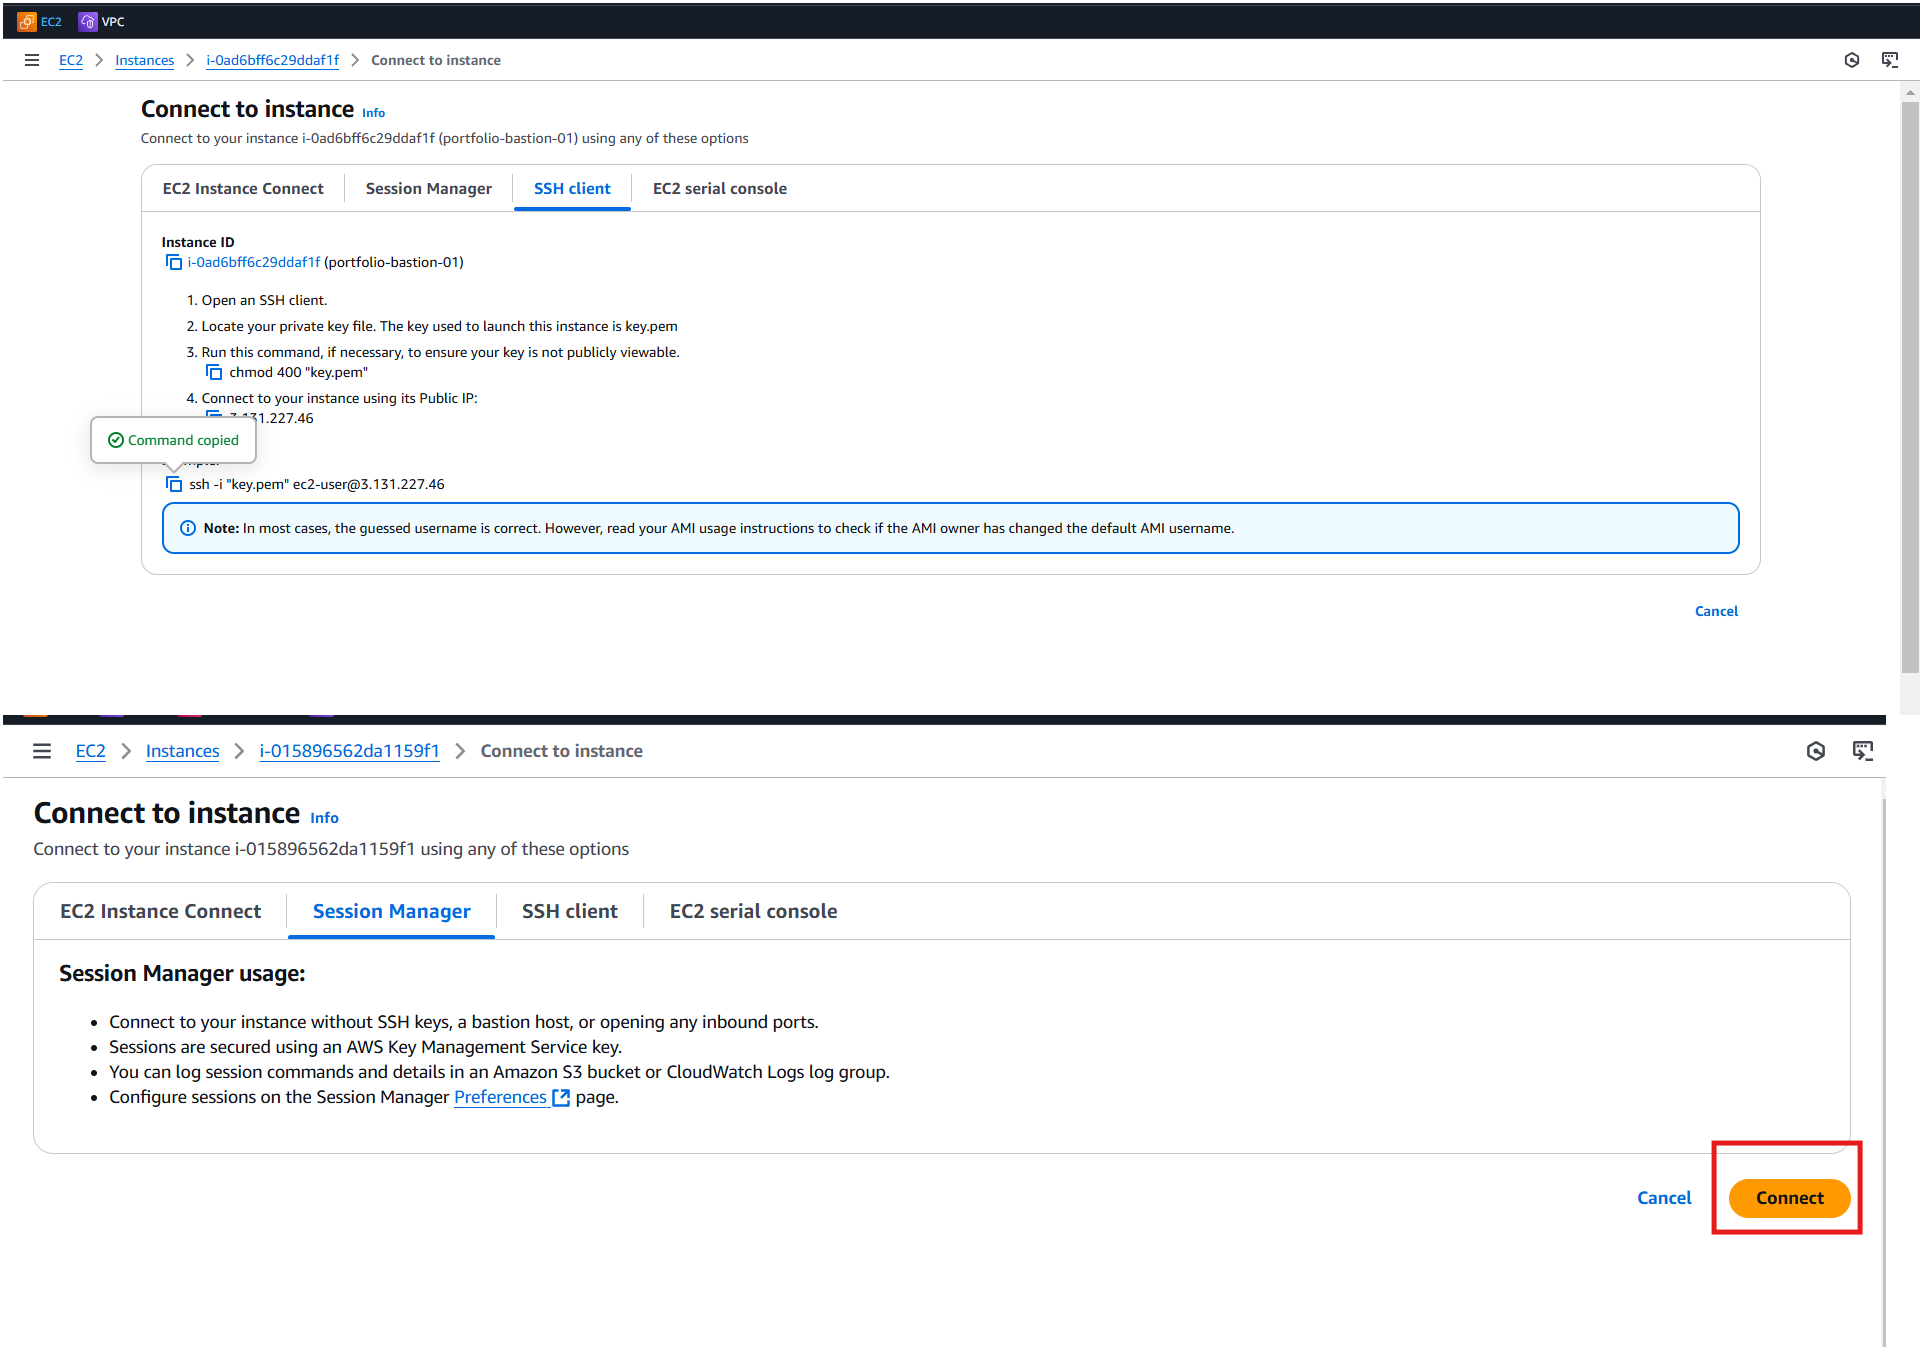Click Cancel in the top window
Screen dimensions: 1922x1349
(1716, 611)
